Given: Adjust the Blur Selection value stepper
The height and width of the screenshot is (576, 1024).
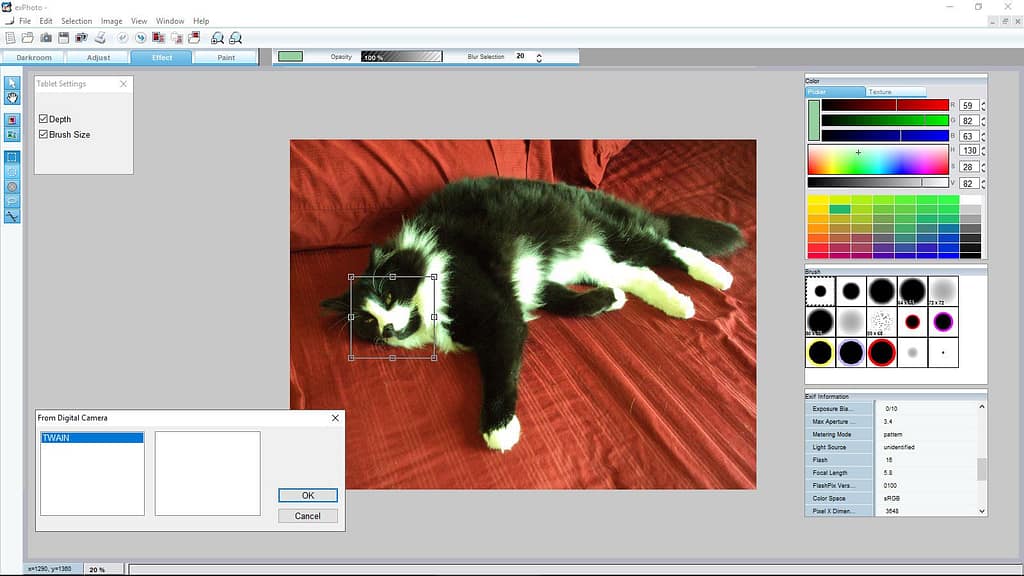Looking at the screenshot, I should click(x=539, y=57).
